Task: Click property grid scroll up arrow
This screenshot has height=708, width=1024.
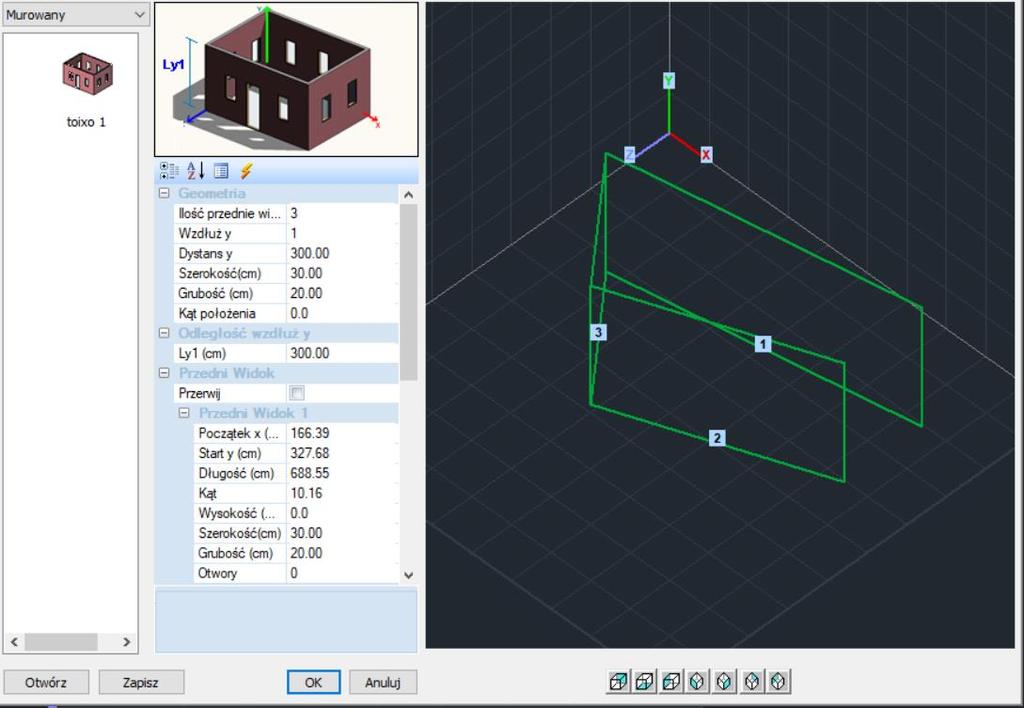Action: [x=408, y=195]
